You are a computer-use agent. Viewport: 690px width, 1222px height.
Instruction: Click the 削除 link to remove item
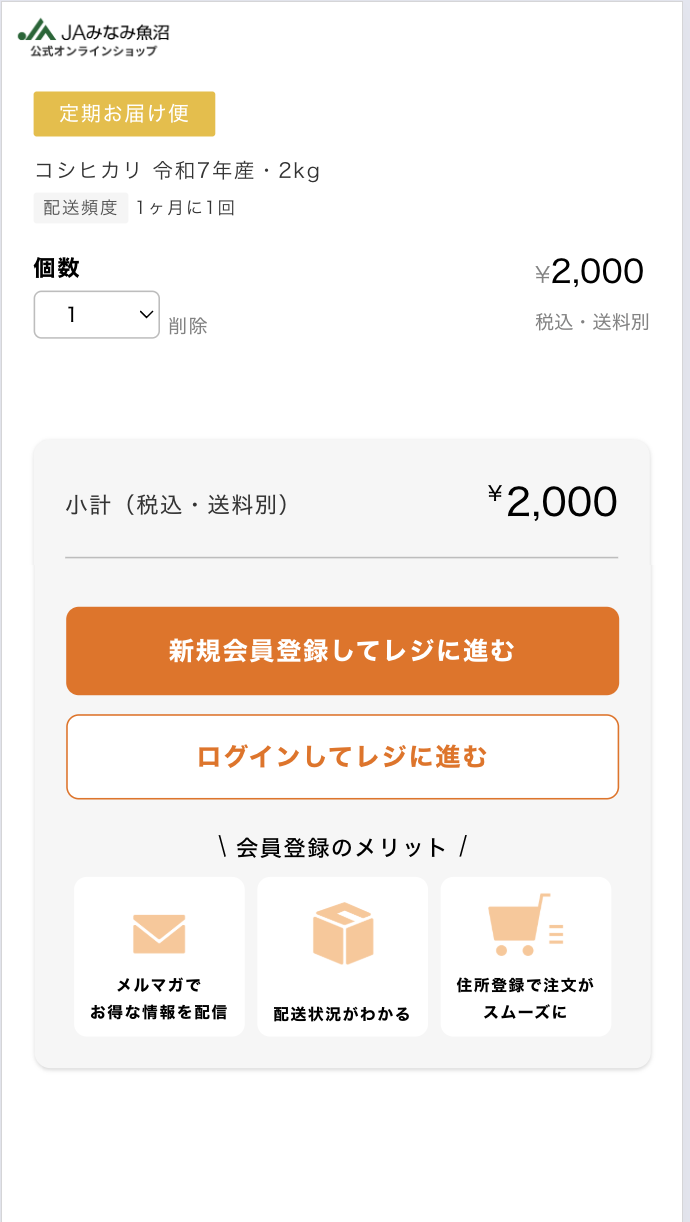click(191, 326)
